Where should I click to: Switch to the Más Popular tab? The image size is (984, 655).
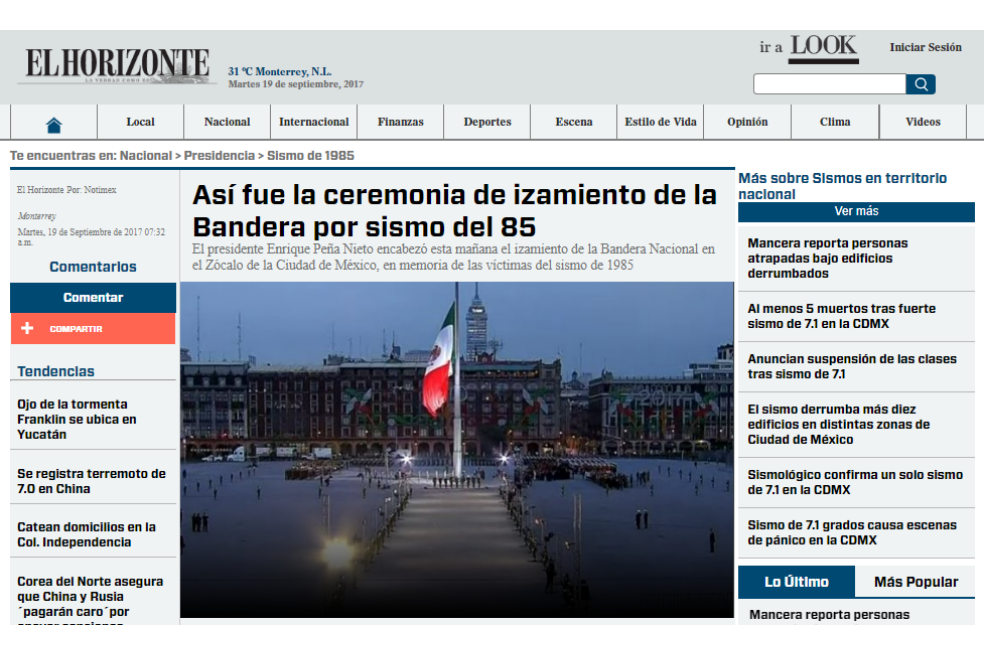click(x=916, y=582)
